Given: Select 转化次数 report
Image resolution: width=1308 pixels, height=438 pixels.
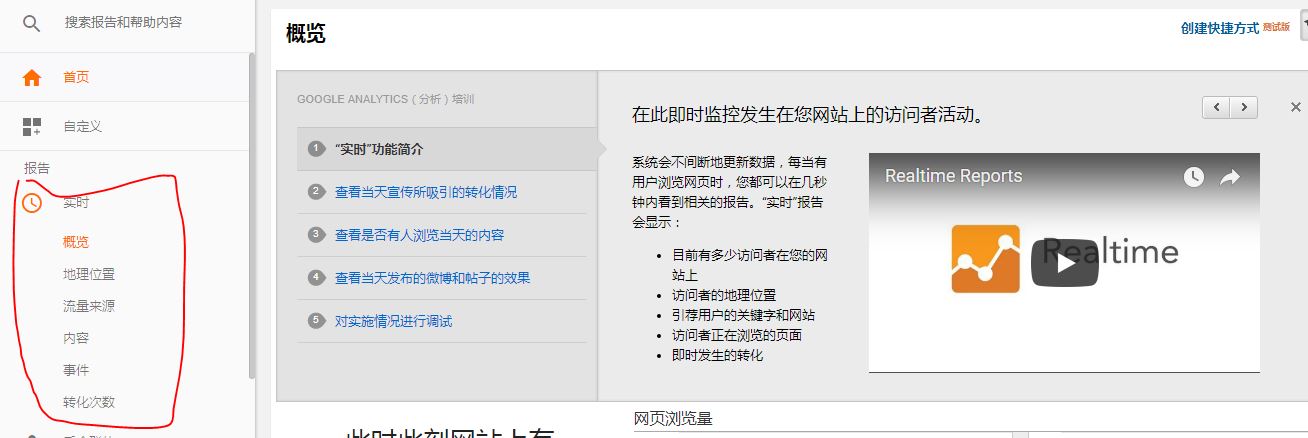Looking at the screenshot, I should 89,402.
